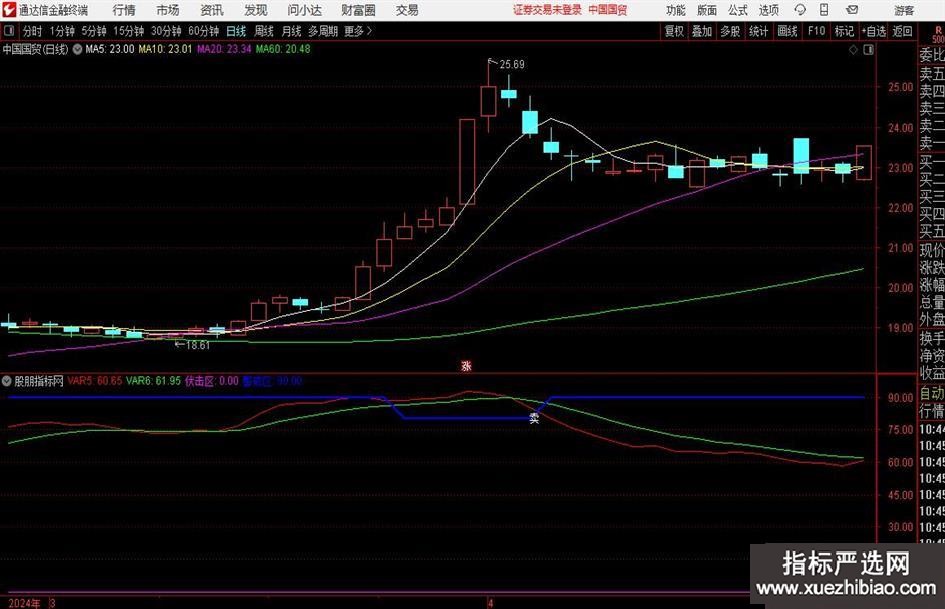Select the 周线 weekly period tab
The height and width of the screenshot is (609, 945).
[x=263, y=31]
